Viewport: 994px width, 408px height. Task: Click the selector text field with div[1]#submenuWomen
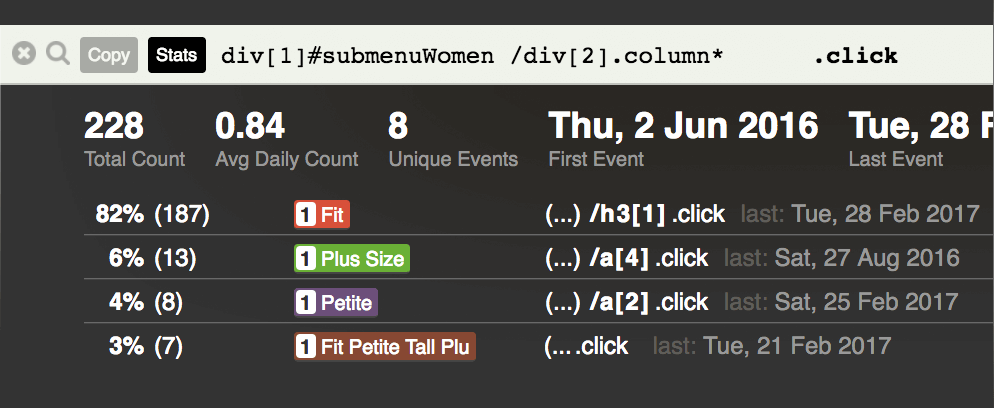(x=472, y=56)
